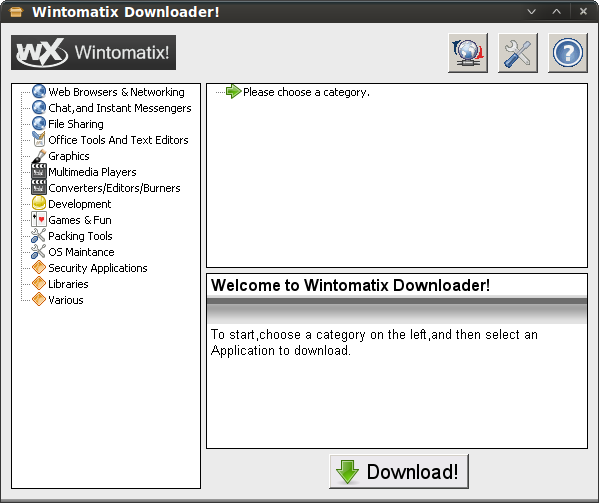
Task: Click the orange diamond icon beside Security Applications
Action: (x=39, y=267)
